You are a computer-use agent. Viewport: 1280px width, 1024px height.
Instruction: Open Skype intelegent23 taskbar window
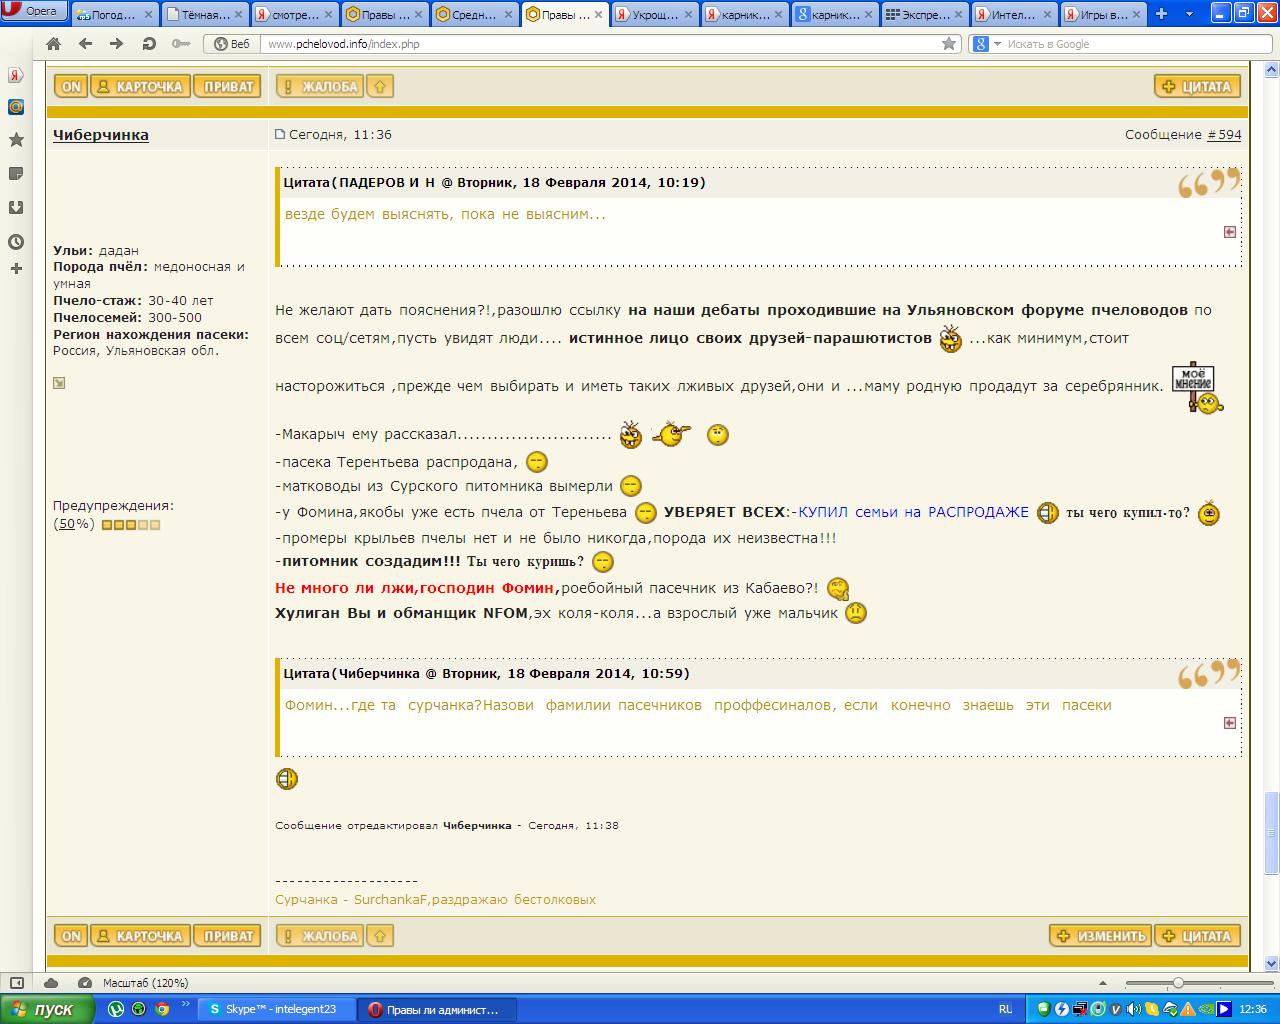click(x=277, y=1009)
